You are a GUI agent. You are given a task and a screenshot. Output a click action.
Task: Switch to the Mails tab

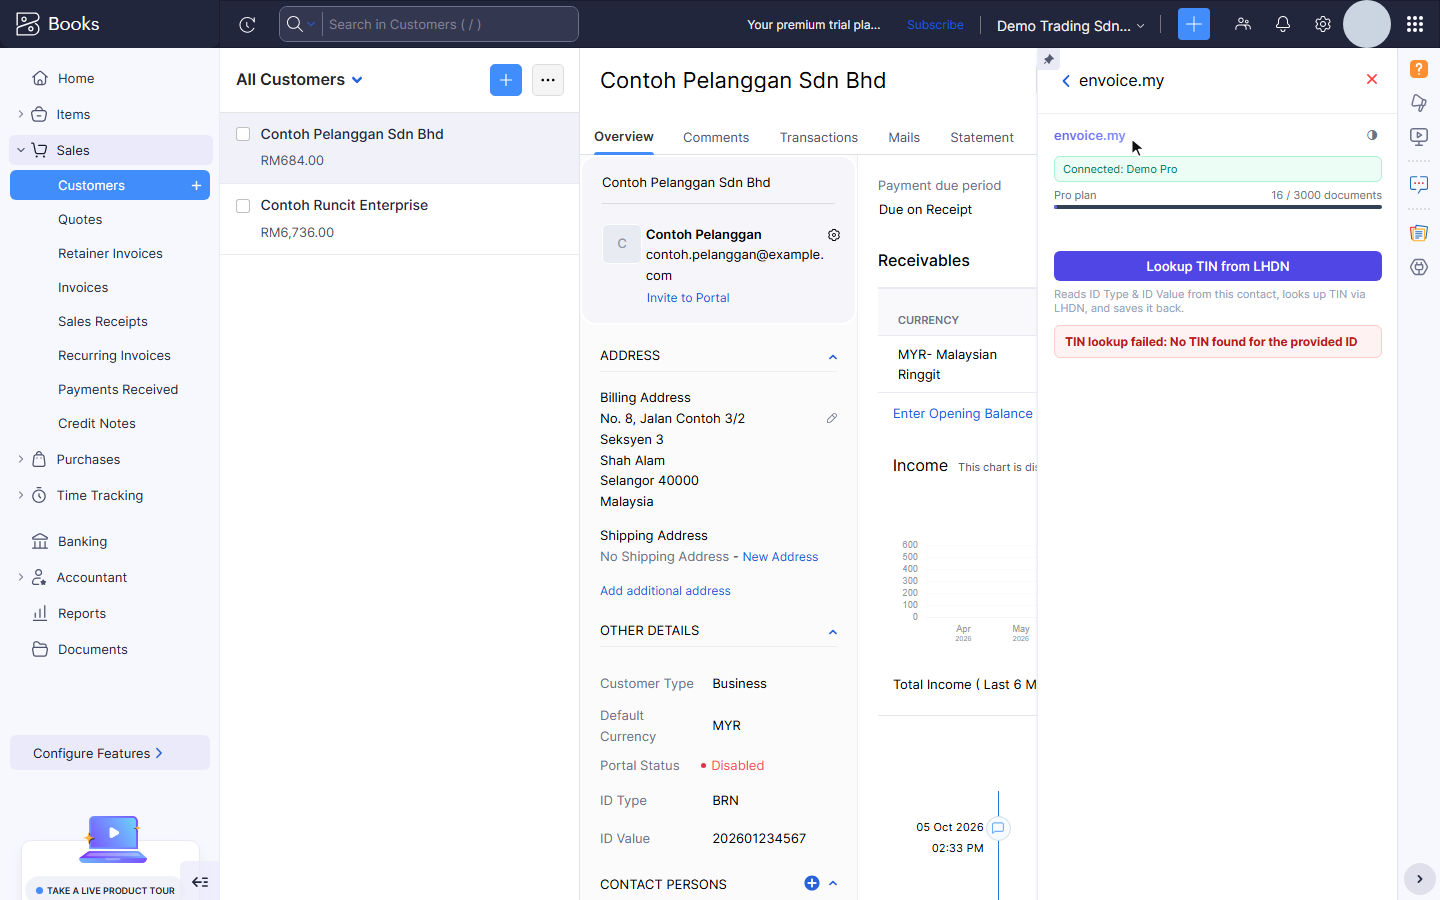(904, 137)
